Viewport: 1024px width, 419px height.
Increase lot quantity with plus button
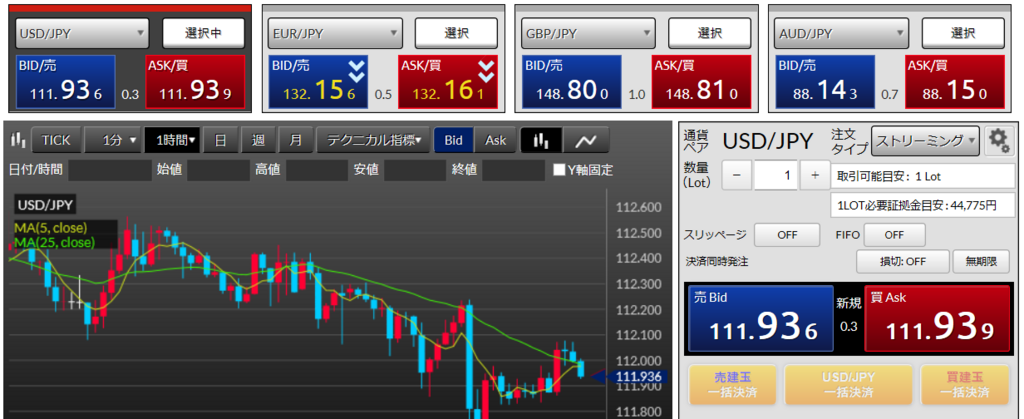point(814,175)
